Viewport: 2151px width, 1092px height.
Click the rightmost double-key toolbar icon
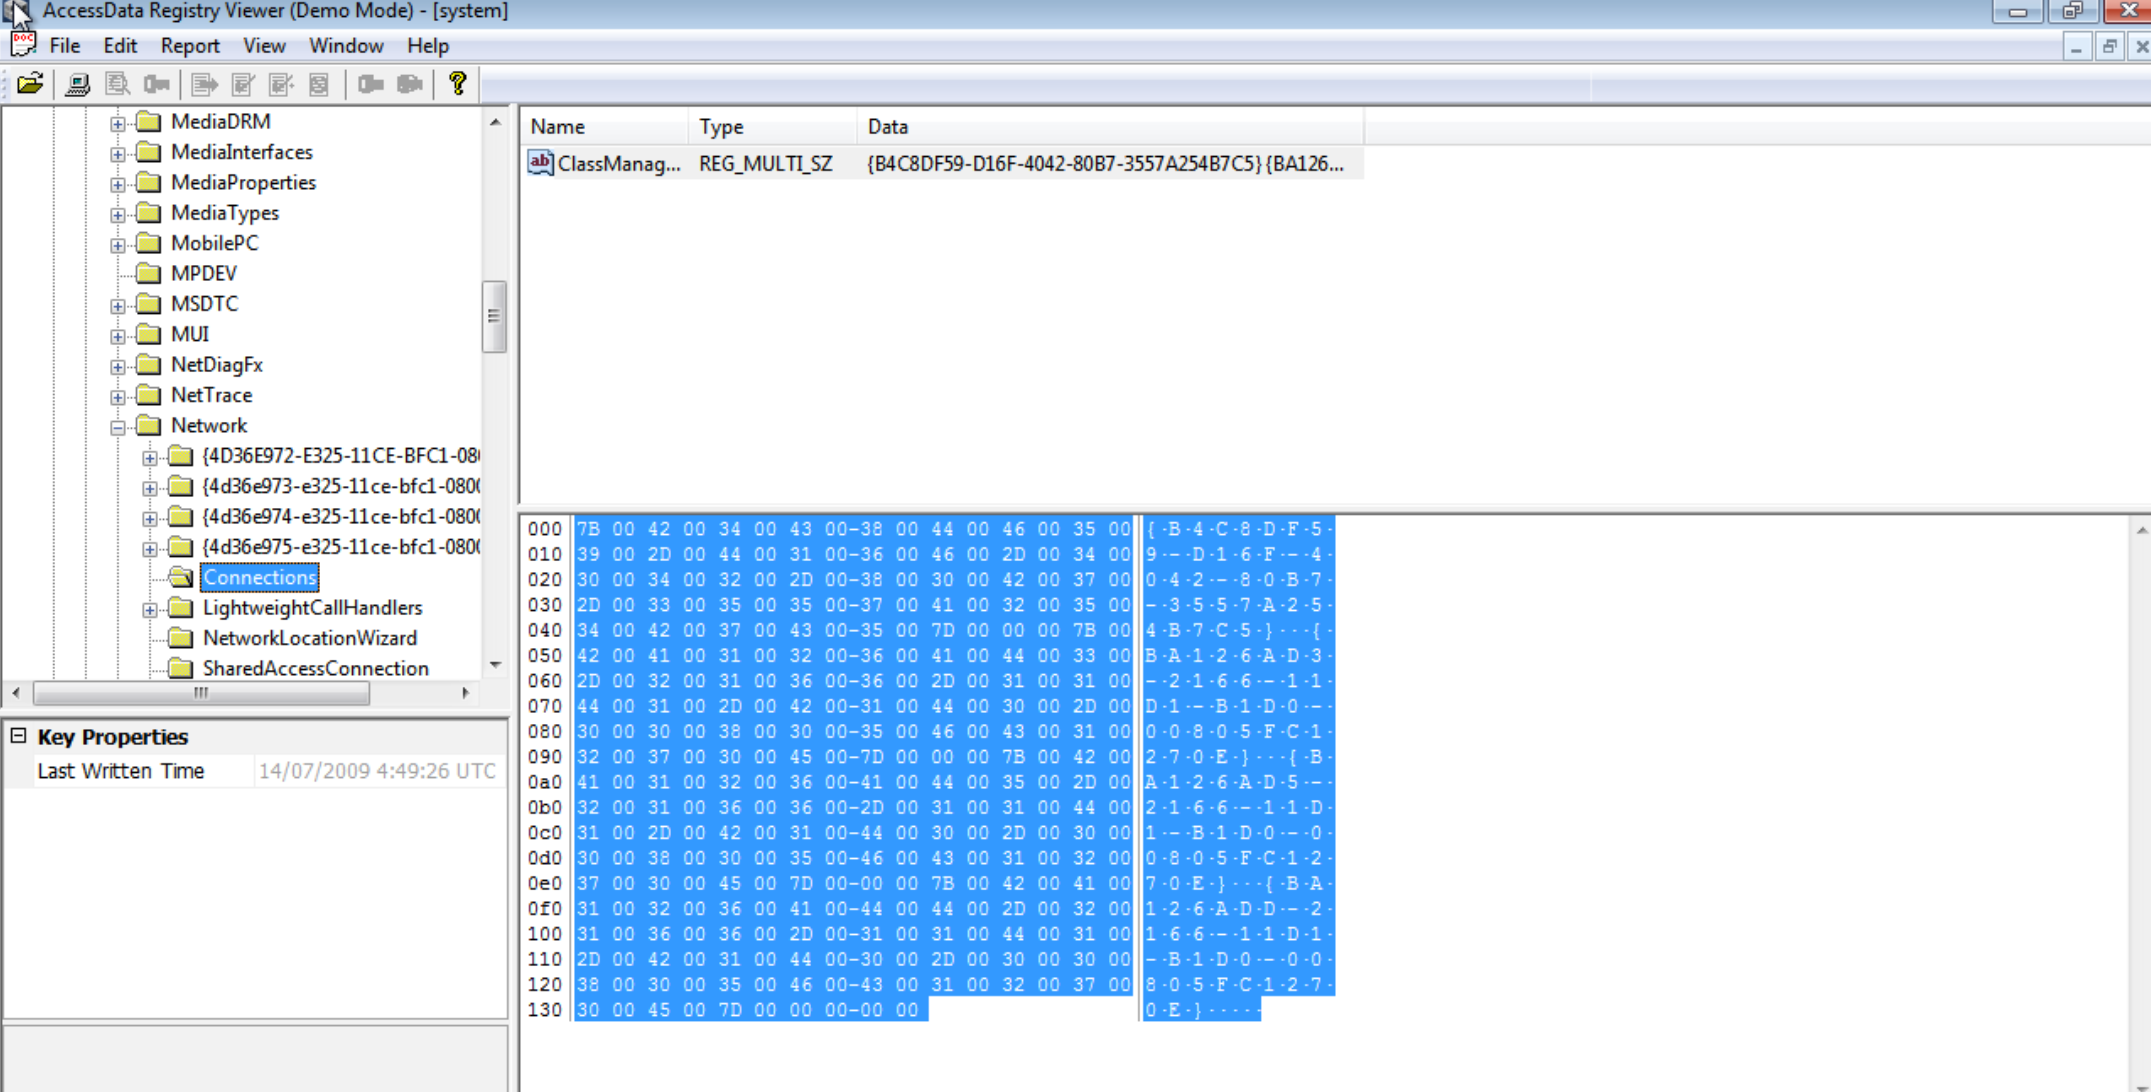(409, 84)
